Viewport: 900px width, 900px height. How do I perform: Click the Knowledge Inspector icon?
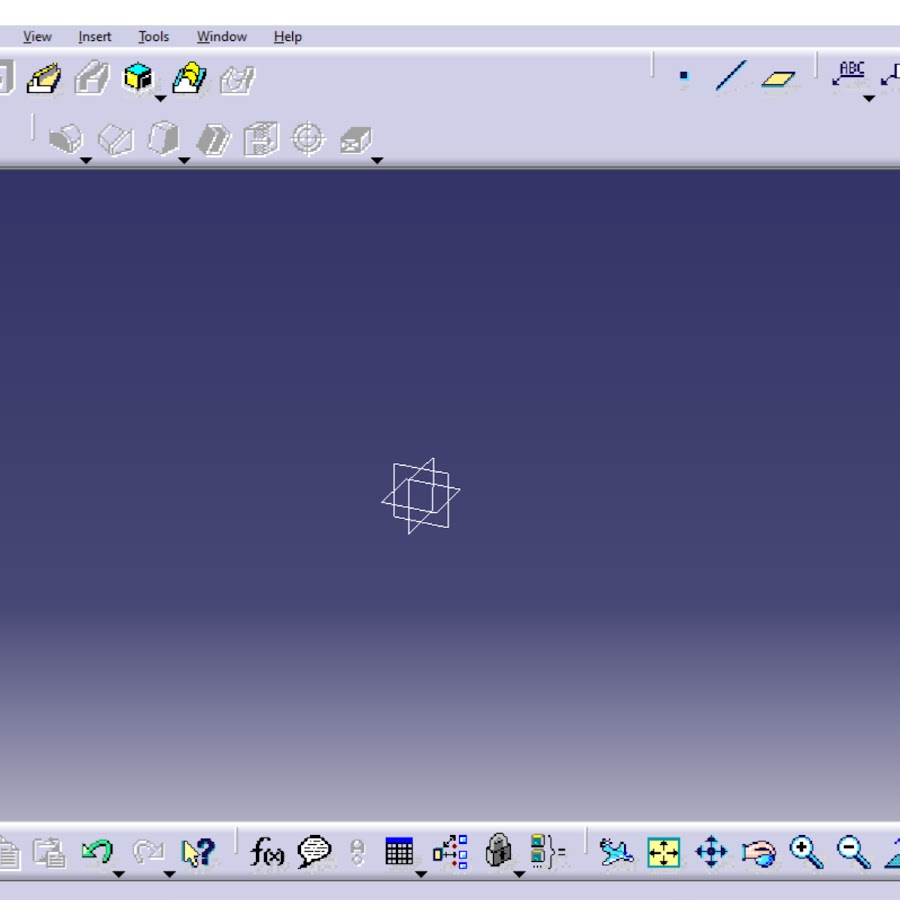pos(450,851)
